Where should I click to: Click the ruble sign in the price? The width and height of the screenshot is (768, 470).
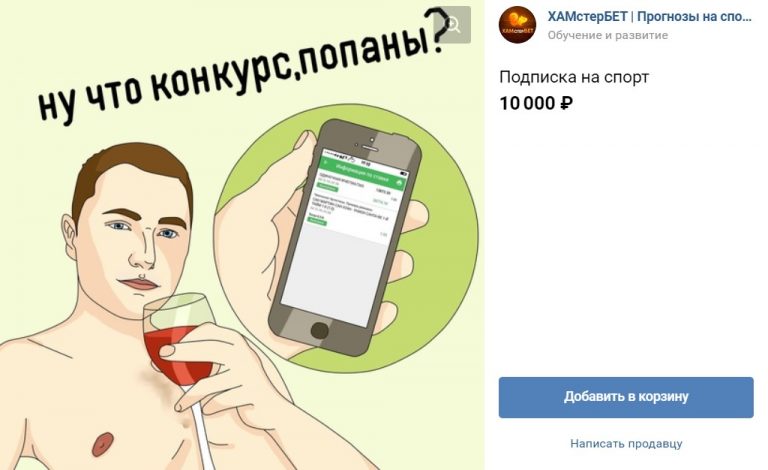(x=566, y=103)
